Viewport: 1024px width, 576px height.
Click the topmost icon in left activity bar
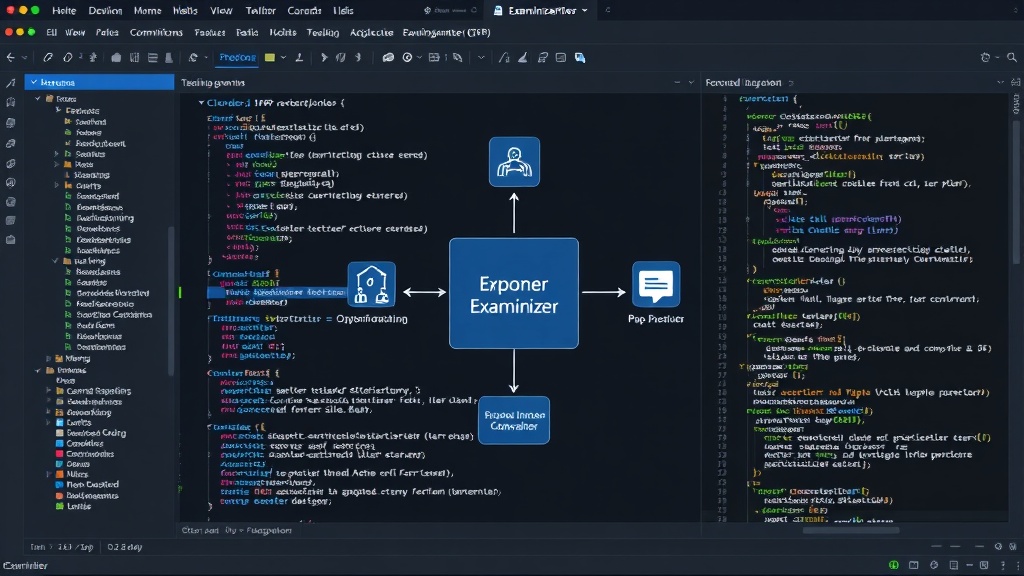[10, 83]
